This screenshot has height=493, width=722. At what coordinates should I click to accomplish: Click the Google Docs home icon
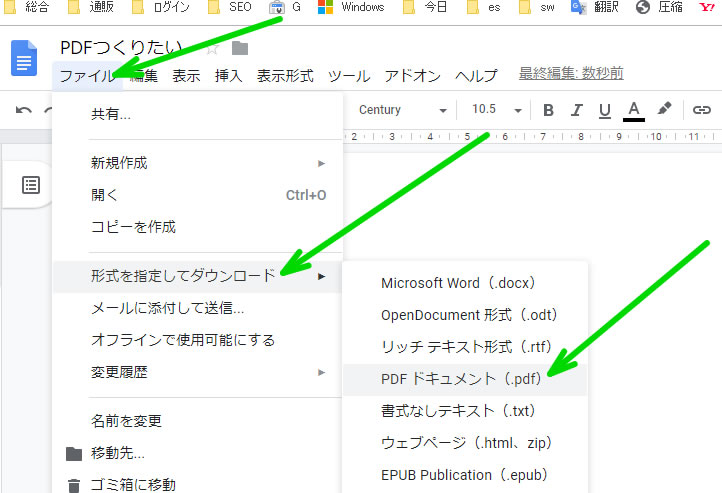23,59
